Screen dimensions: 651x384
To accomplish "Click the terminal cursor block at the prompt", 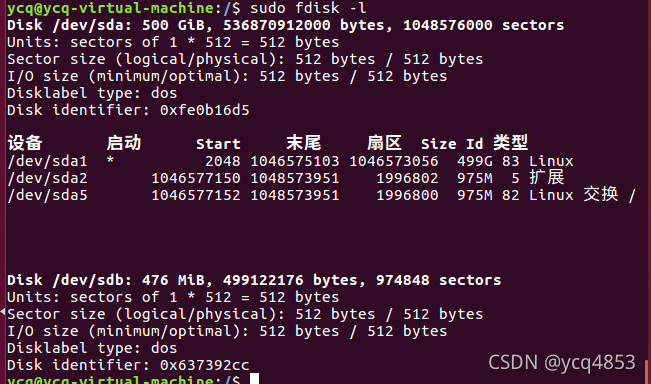I will coord(254,379).
